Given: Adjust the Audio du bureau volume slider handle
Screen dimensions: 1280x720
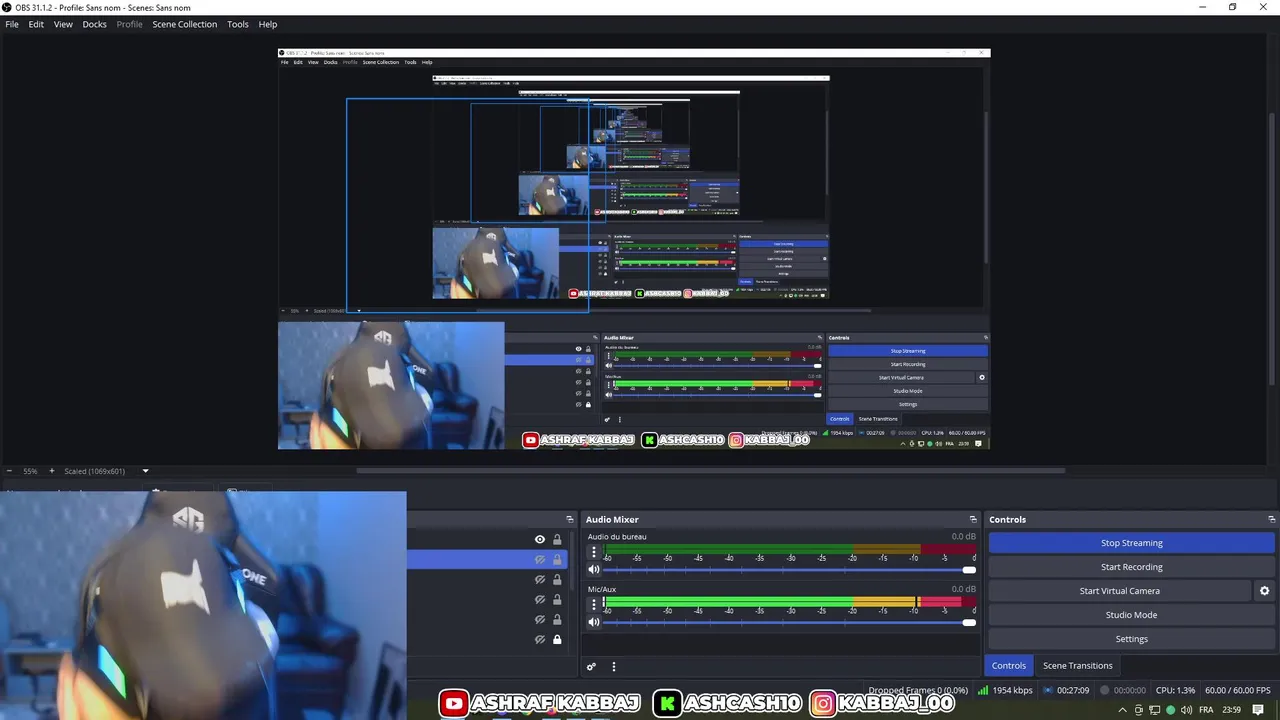Looking at the screenshot, I should (x=968, y=570).
